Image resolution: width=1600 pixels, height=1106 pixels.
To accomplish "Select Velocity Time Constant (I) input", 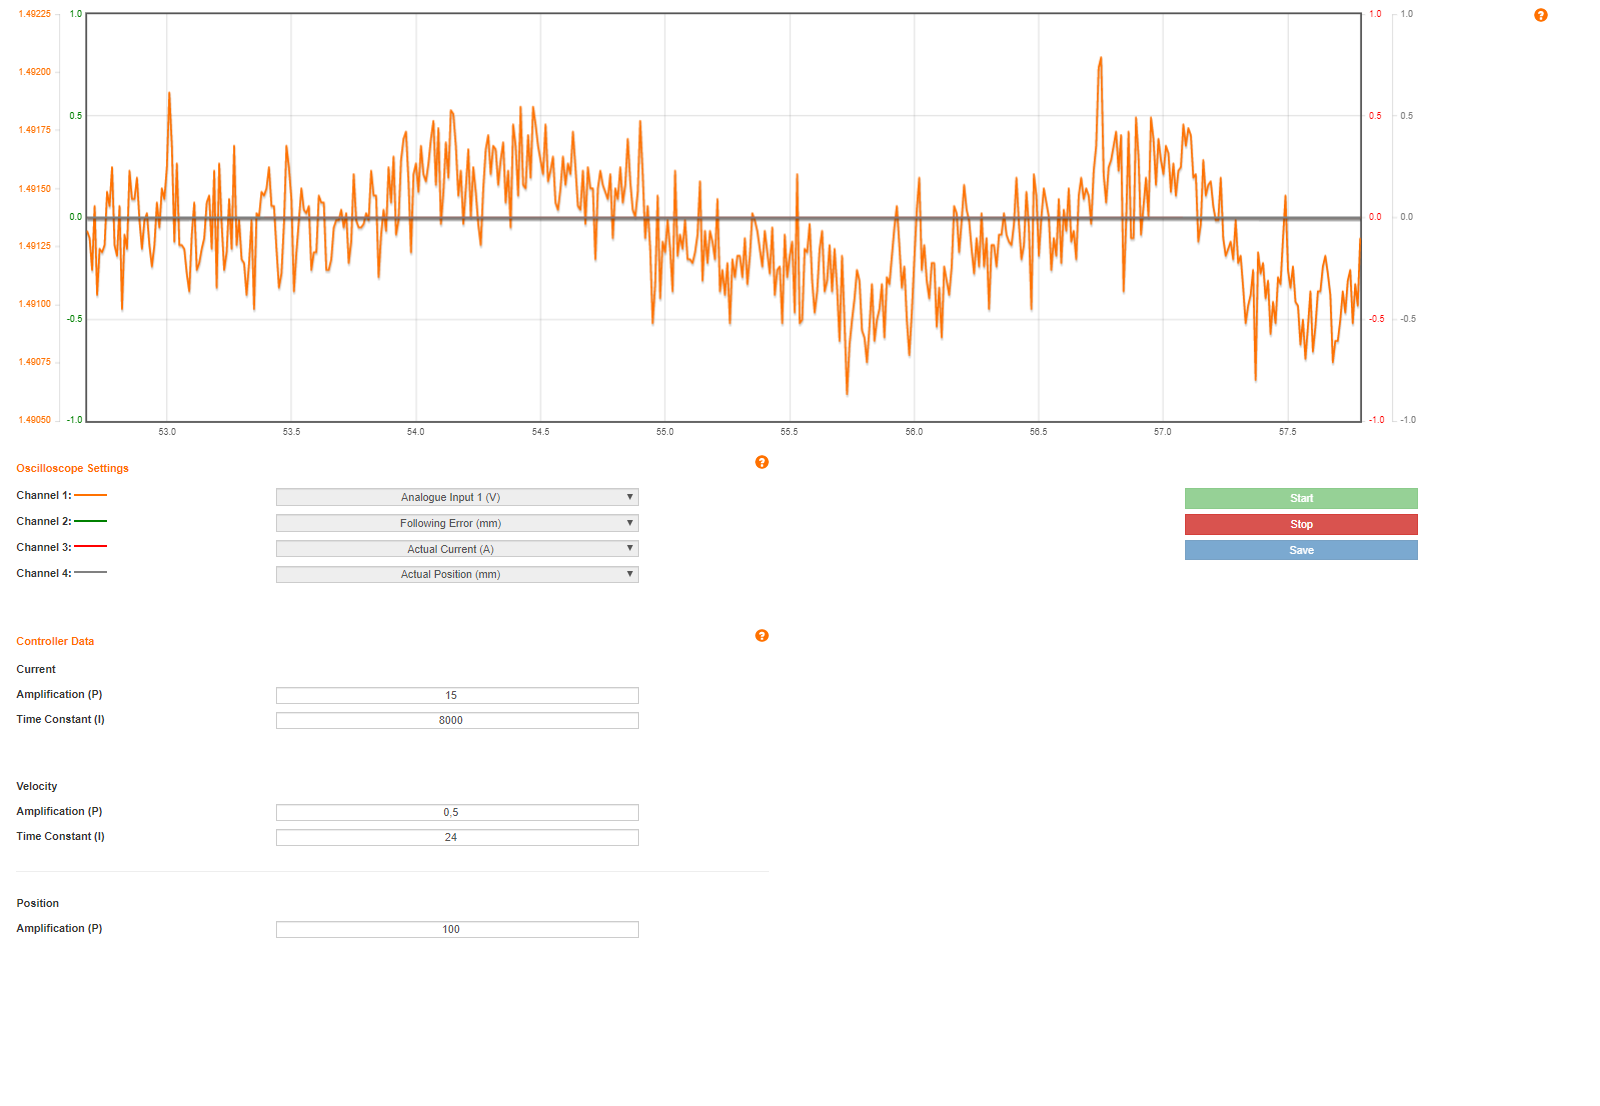I will [457, 838].
